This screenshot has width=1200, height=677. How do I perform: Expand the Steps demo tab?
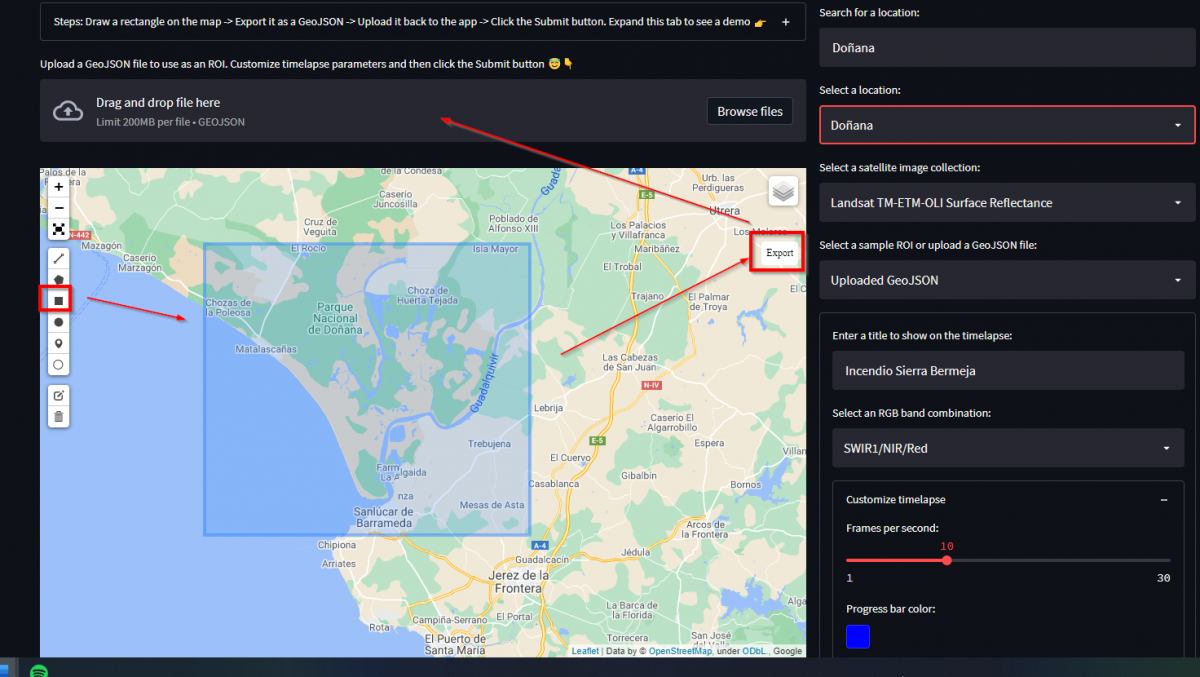(784, 21)
